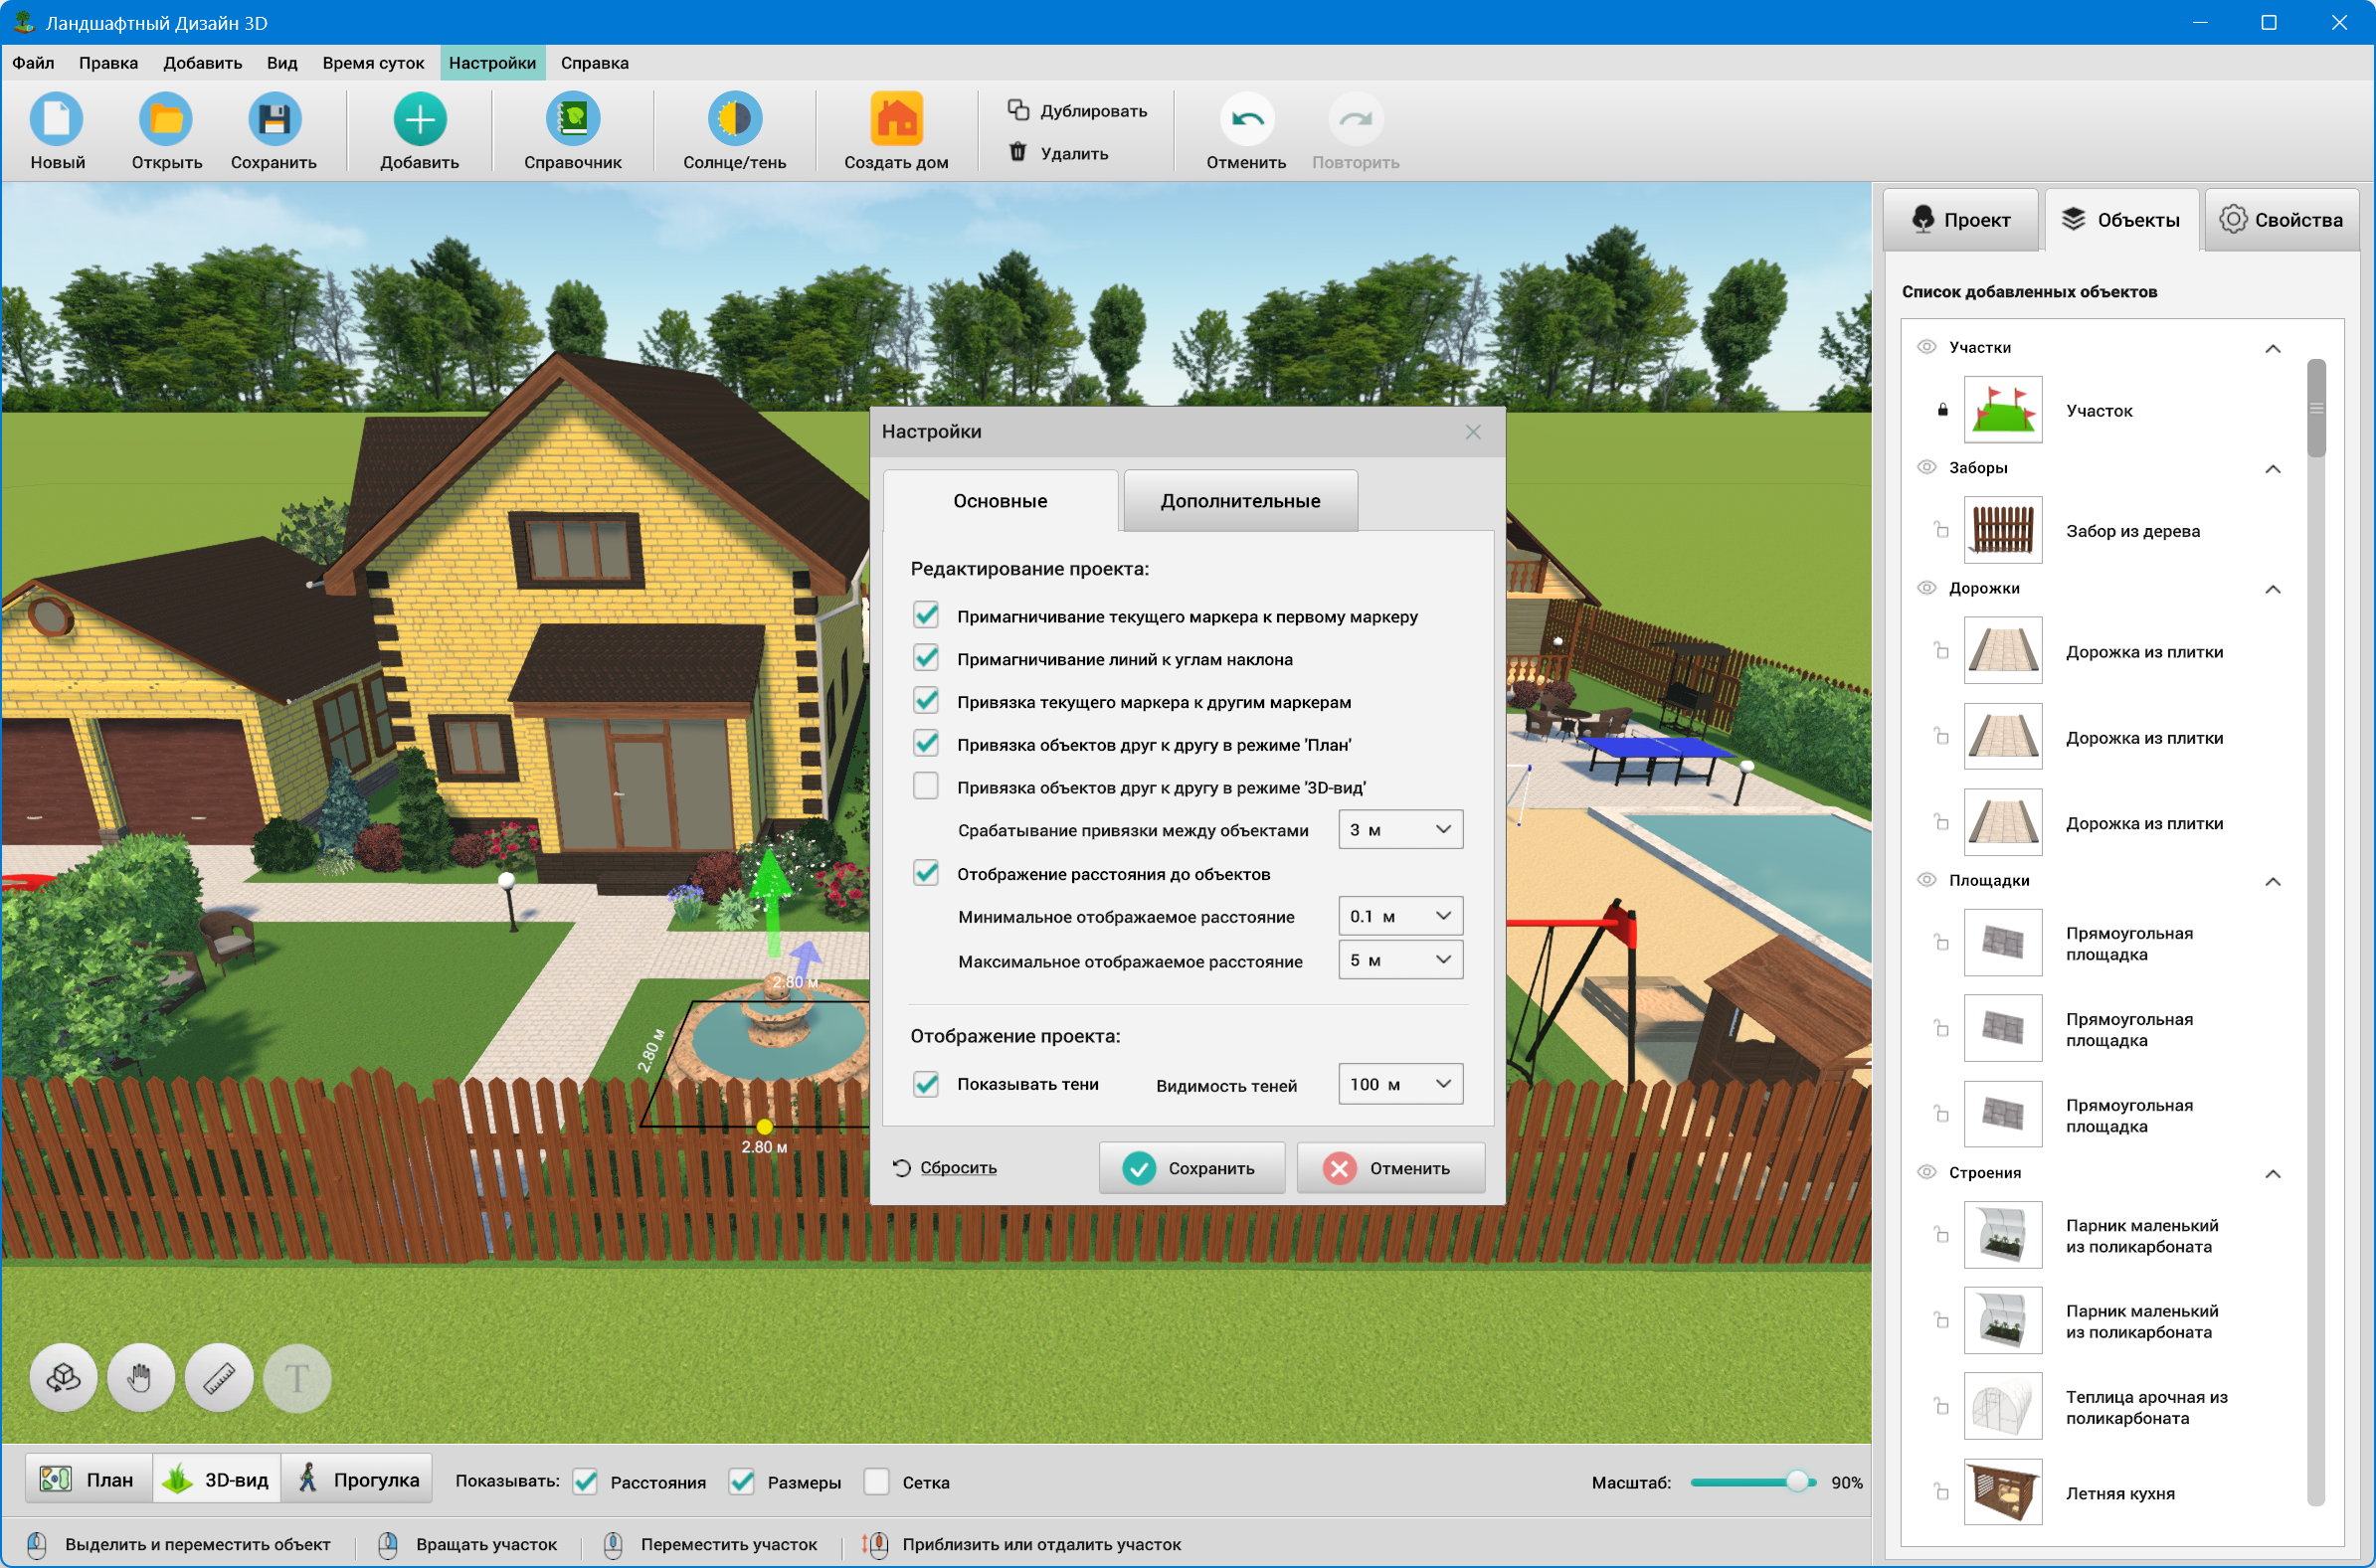The image size is (2376, 1568).
Task: Click the Создать дом house icon
Action: (895, 120)
